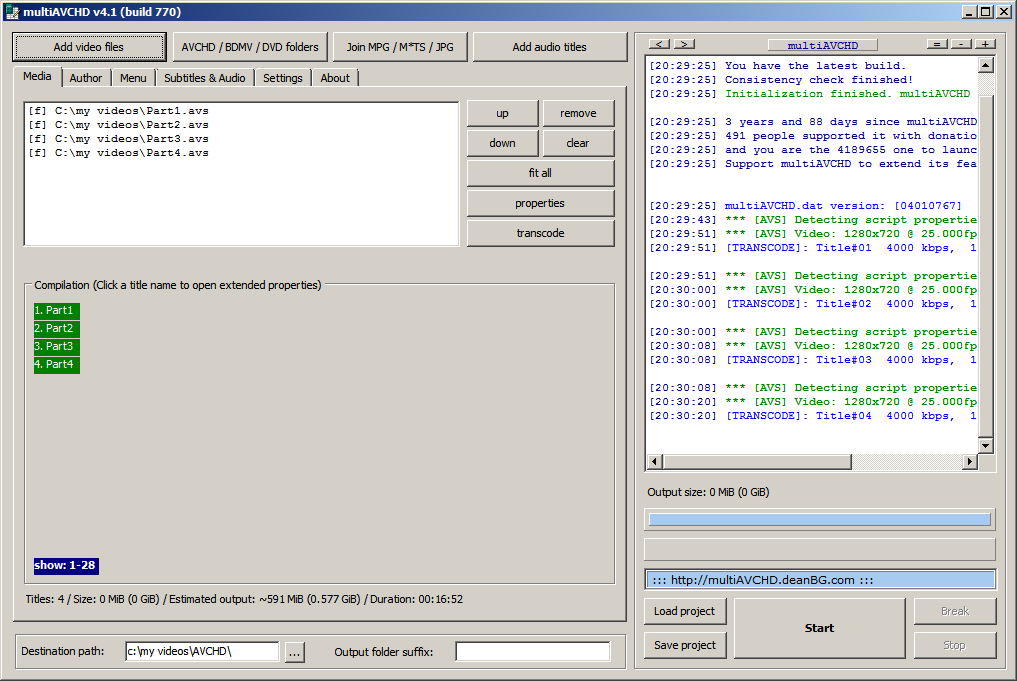The height and width of the screenshot is (681, 1017).
Task: Click log line with multiAVCHD.dat version
Action: (806, 206)
